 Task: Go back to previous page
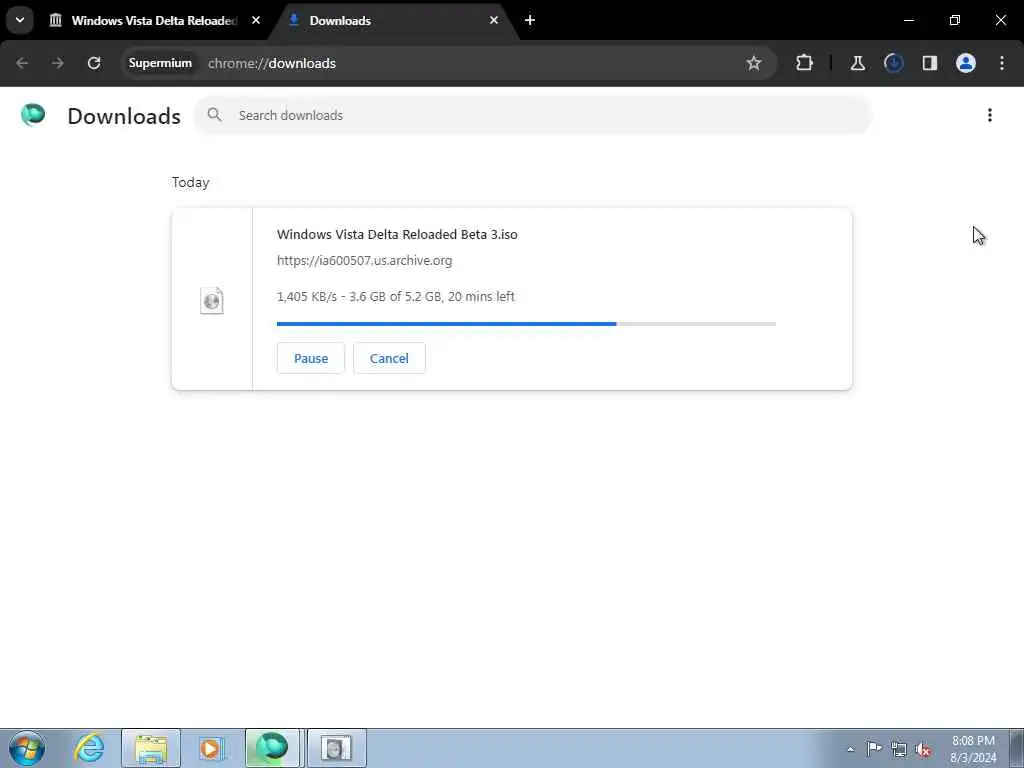[x=22, y=63]
